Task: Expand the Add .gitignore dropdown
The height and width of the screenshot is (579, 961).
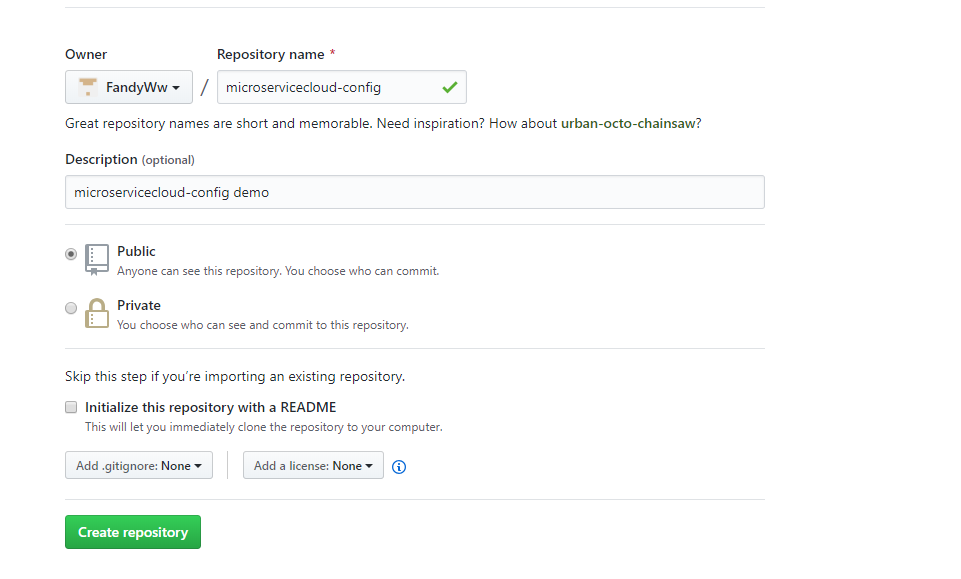Action: coord(139,465)
